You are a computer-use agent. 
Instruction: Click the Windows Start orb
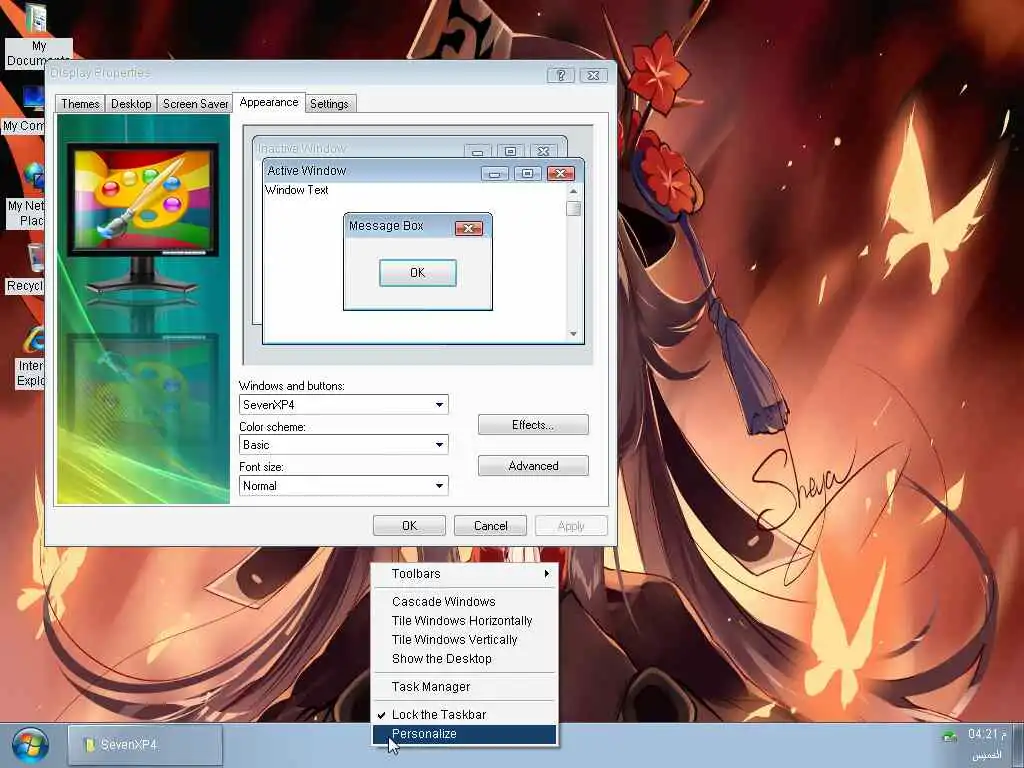click(30, 746)
